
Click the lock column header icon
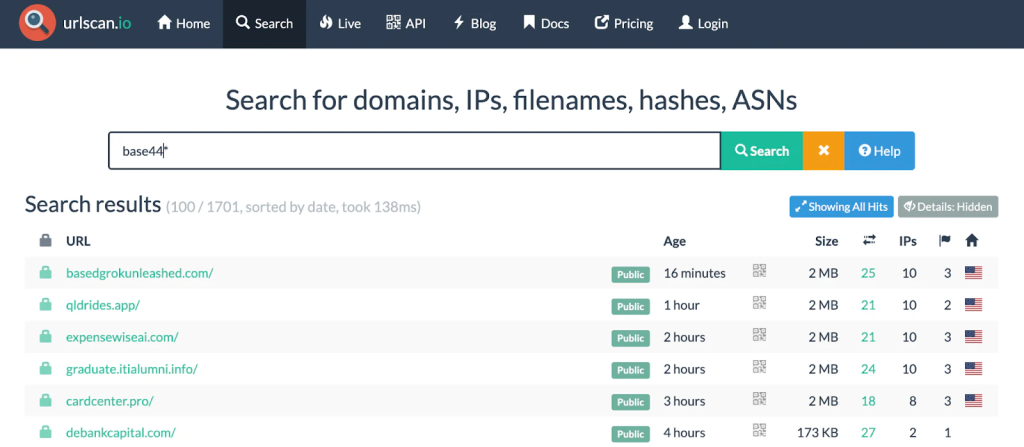(45, 241)
